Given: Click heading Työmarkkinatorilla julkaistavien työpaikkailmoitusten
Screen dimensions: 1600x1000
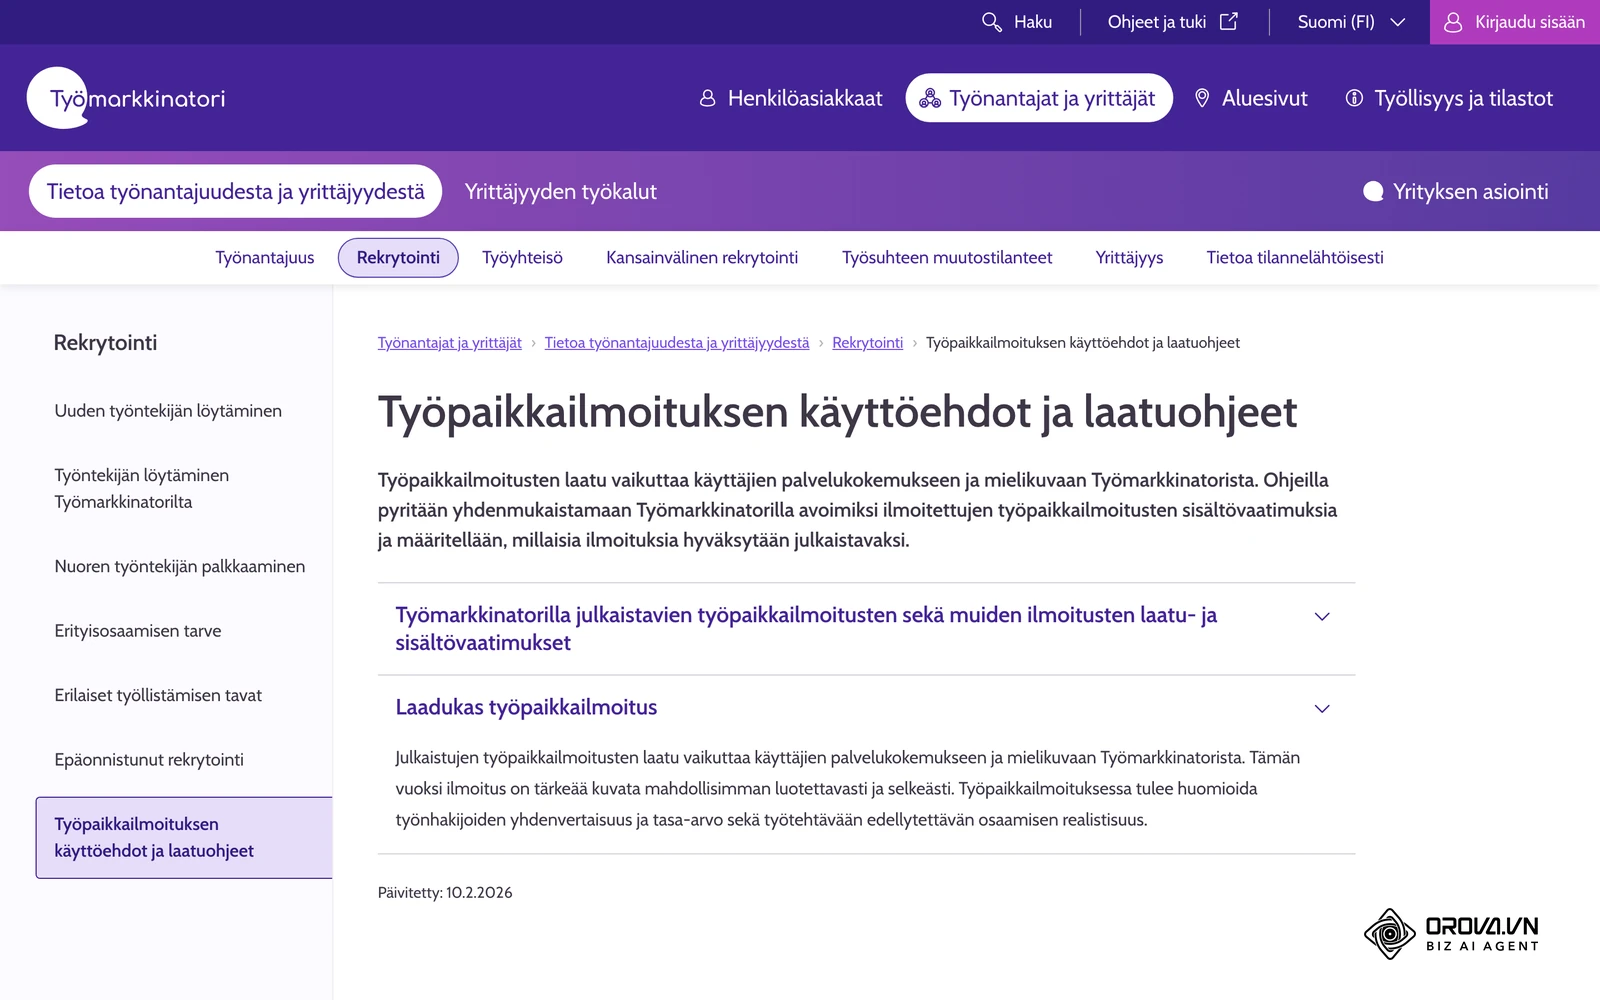Looking at the screenshot, I should pyautogui.click(x=806, y=628).
